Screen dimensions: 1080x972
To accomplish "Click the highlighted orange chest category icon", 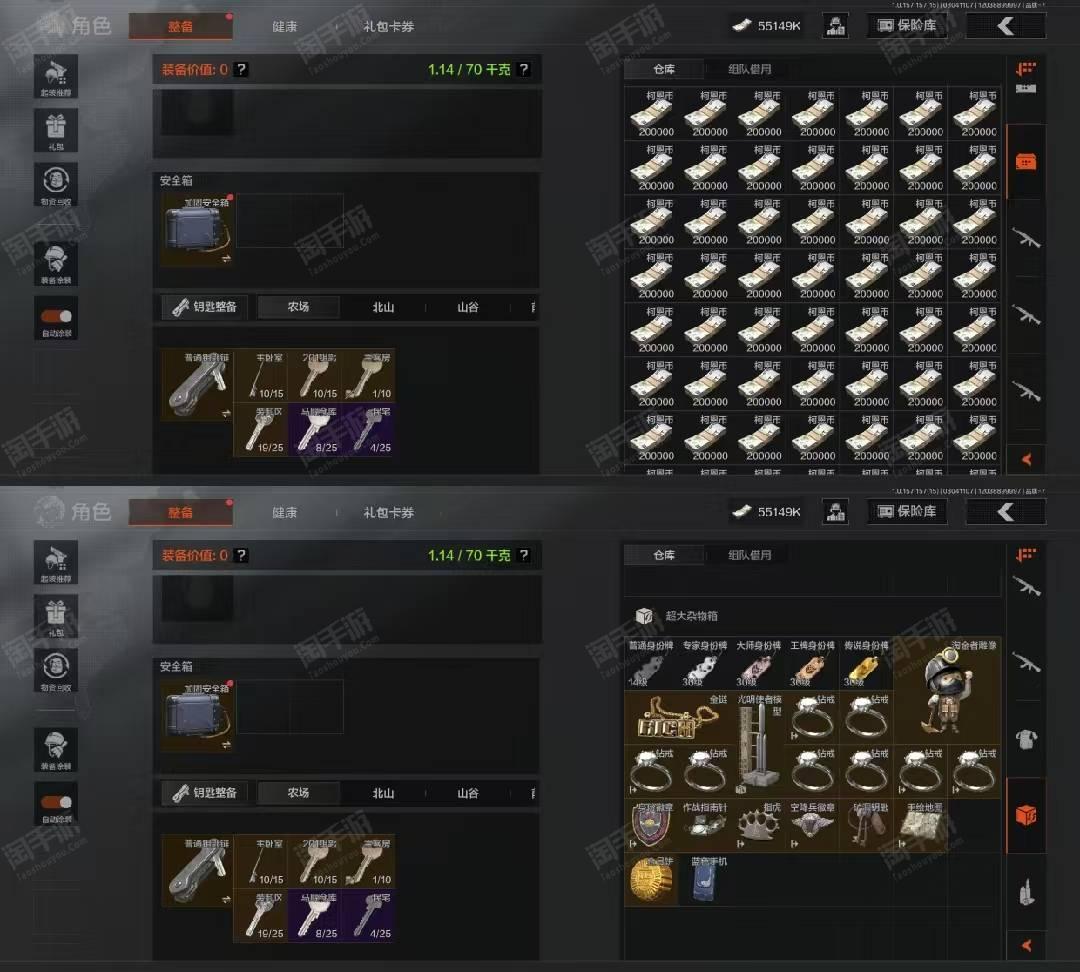I will 1026,815.
